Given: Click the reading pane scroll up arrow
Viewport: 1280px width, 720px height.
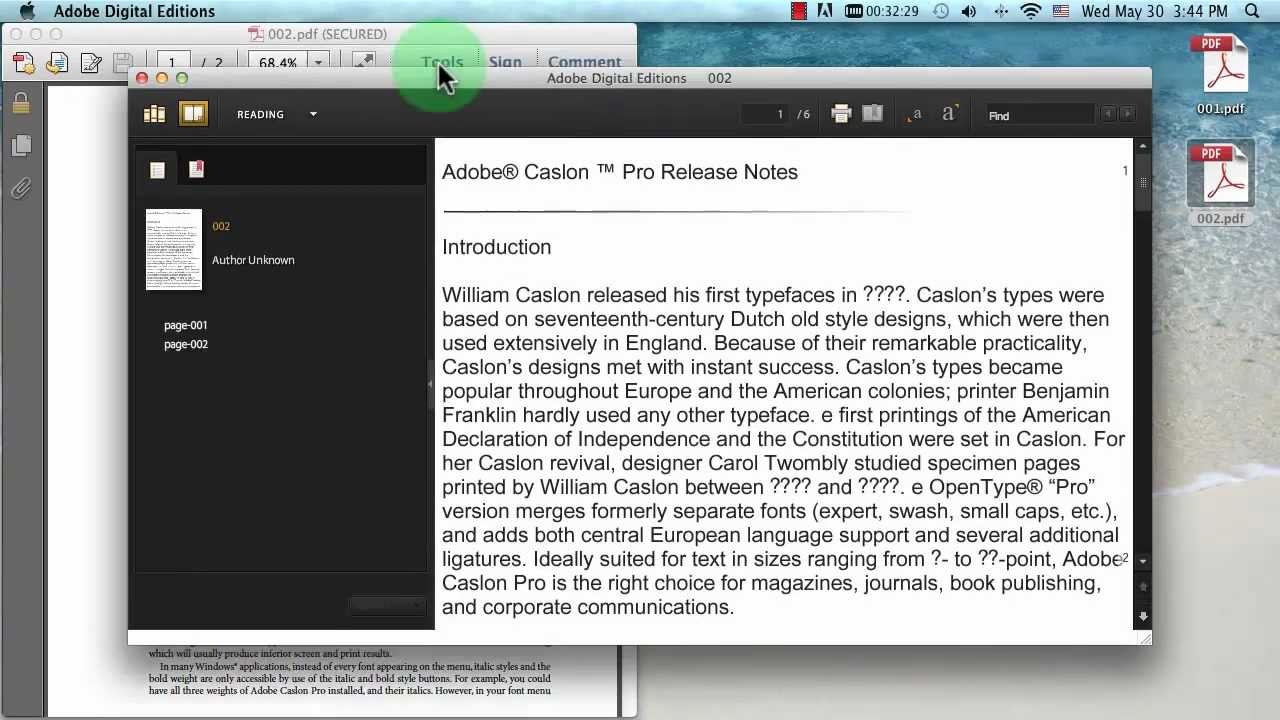Looking at the screenshot, I should (x=1143, y=147).
